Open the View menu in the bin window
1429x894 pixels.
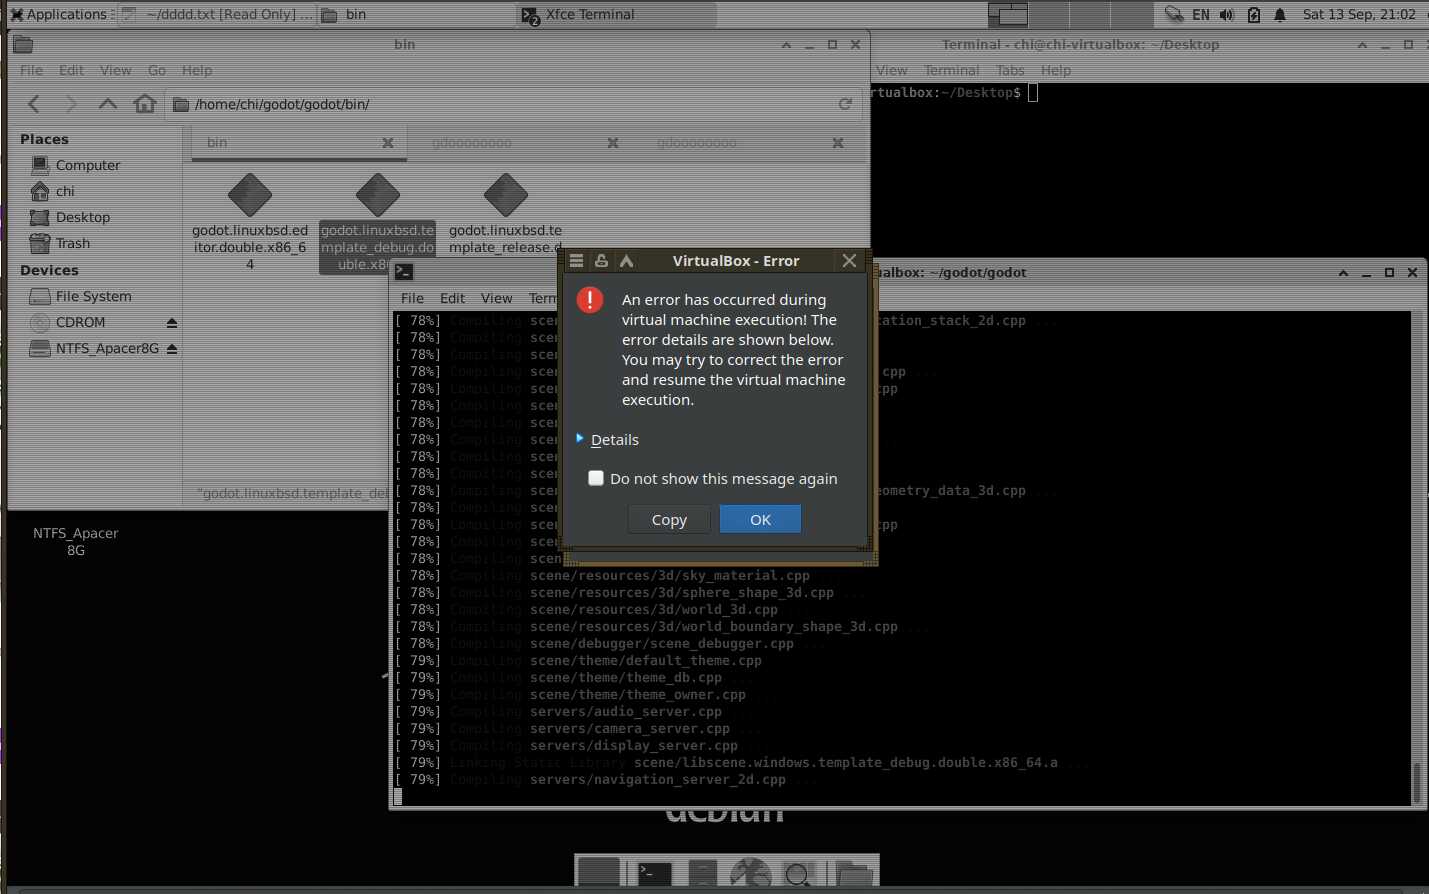(x=115, y=70)
